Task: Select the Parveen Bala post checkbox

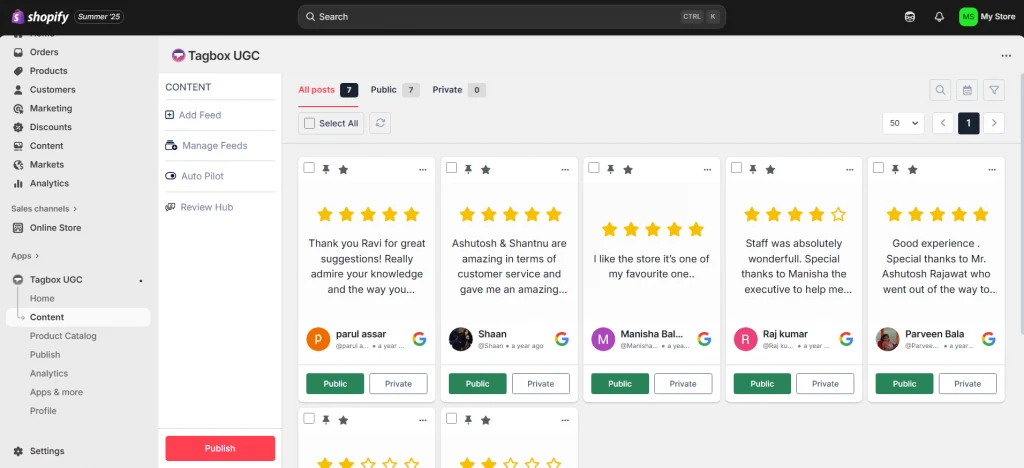Action: tap(879, 168)
